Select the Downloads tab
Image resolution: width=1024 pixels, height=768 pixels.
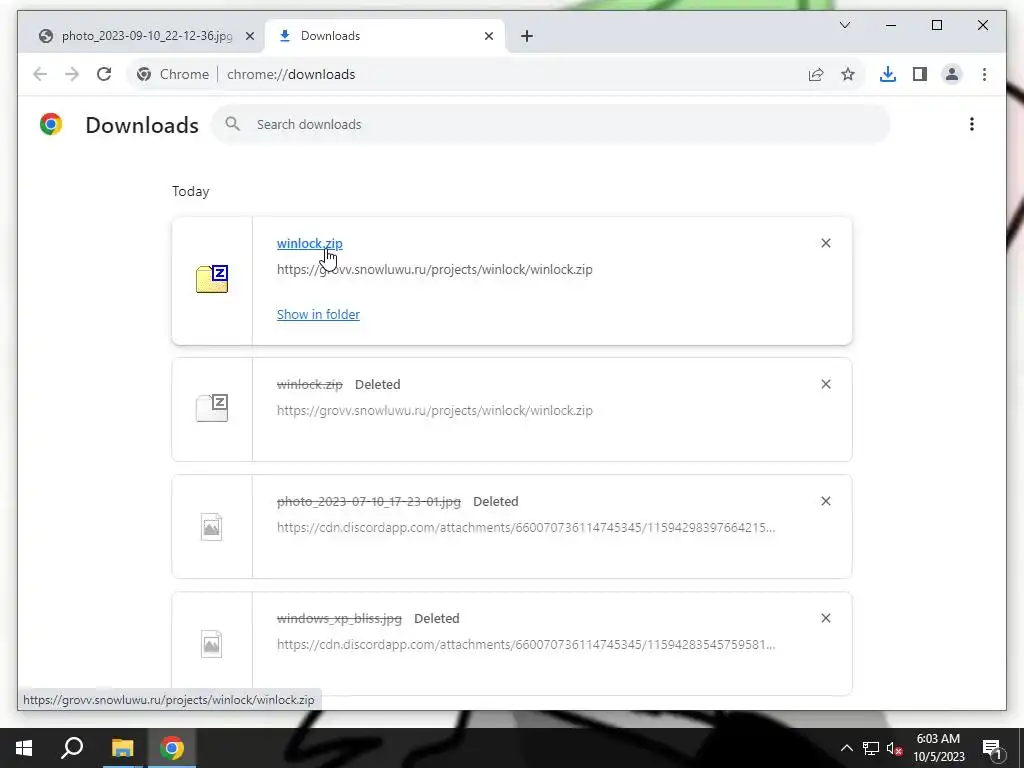(384, 36)
